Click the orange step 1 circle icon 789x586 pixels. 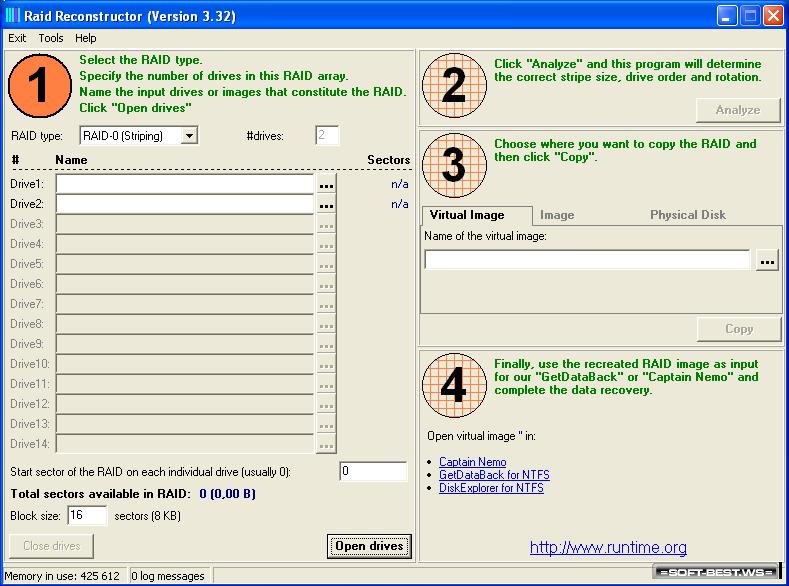(x=40, y=85)
